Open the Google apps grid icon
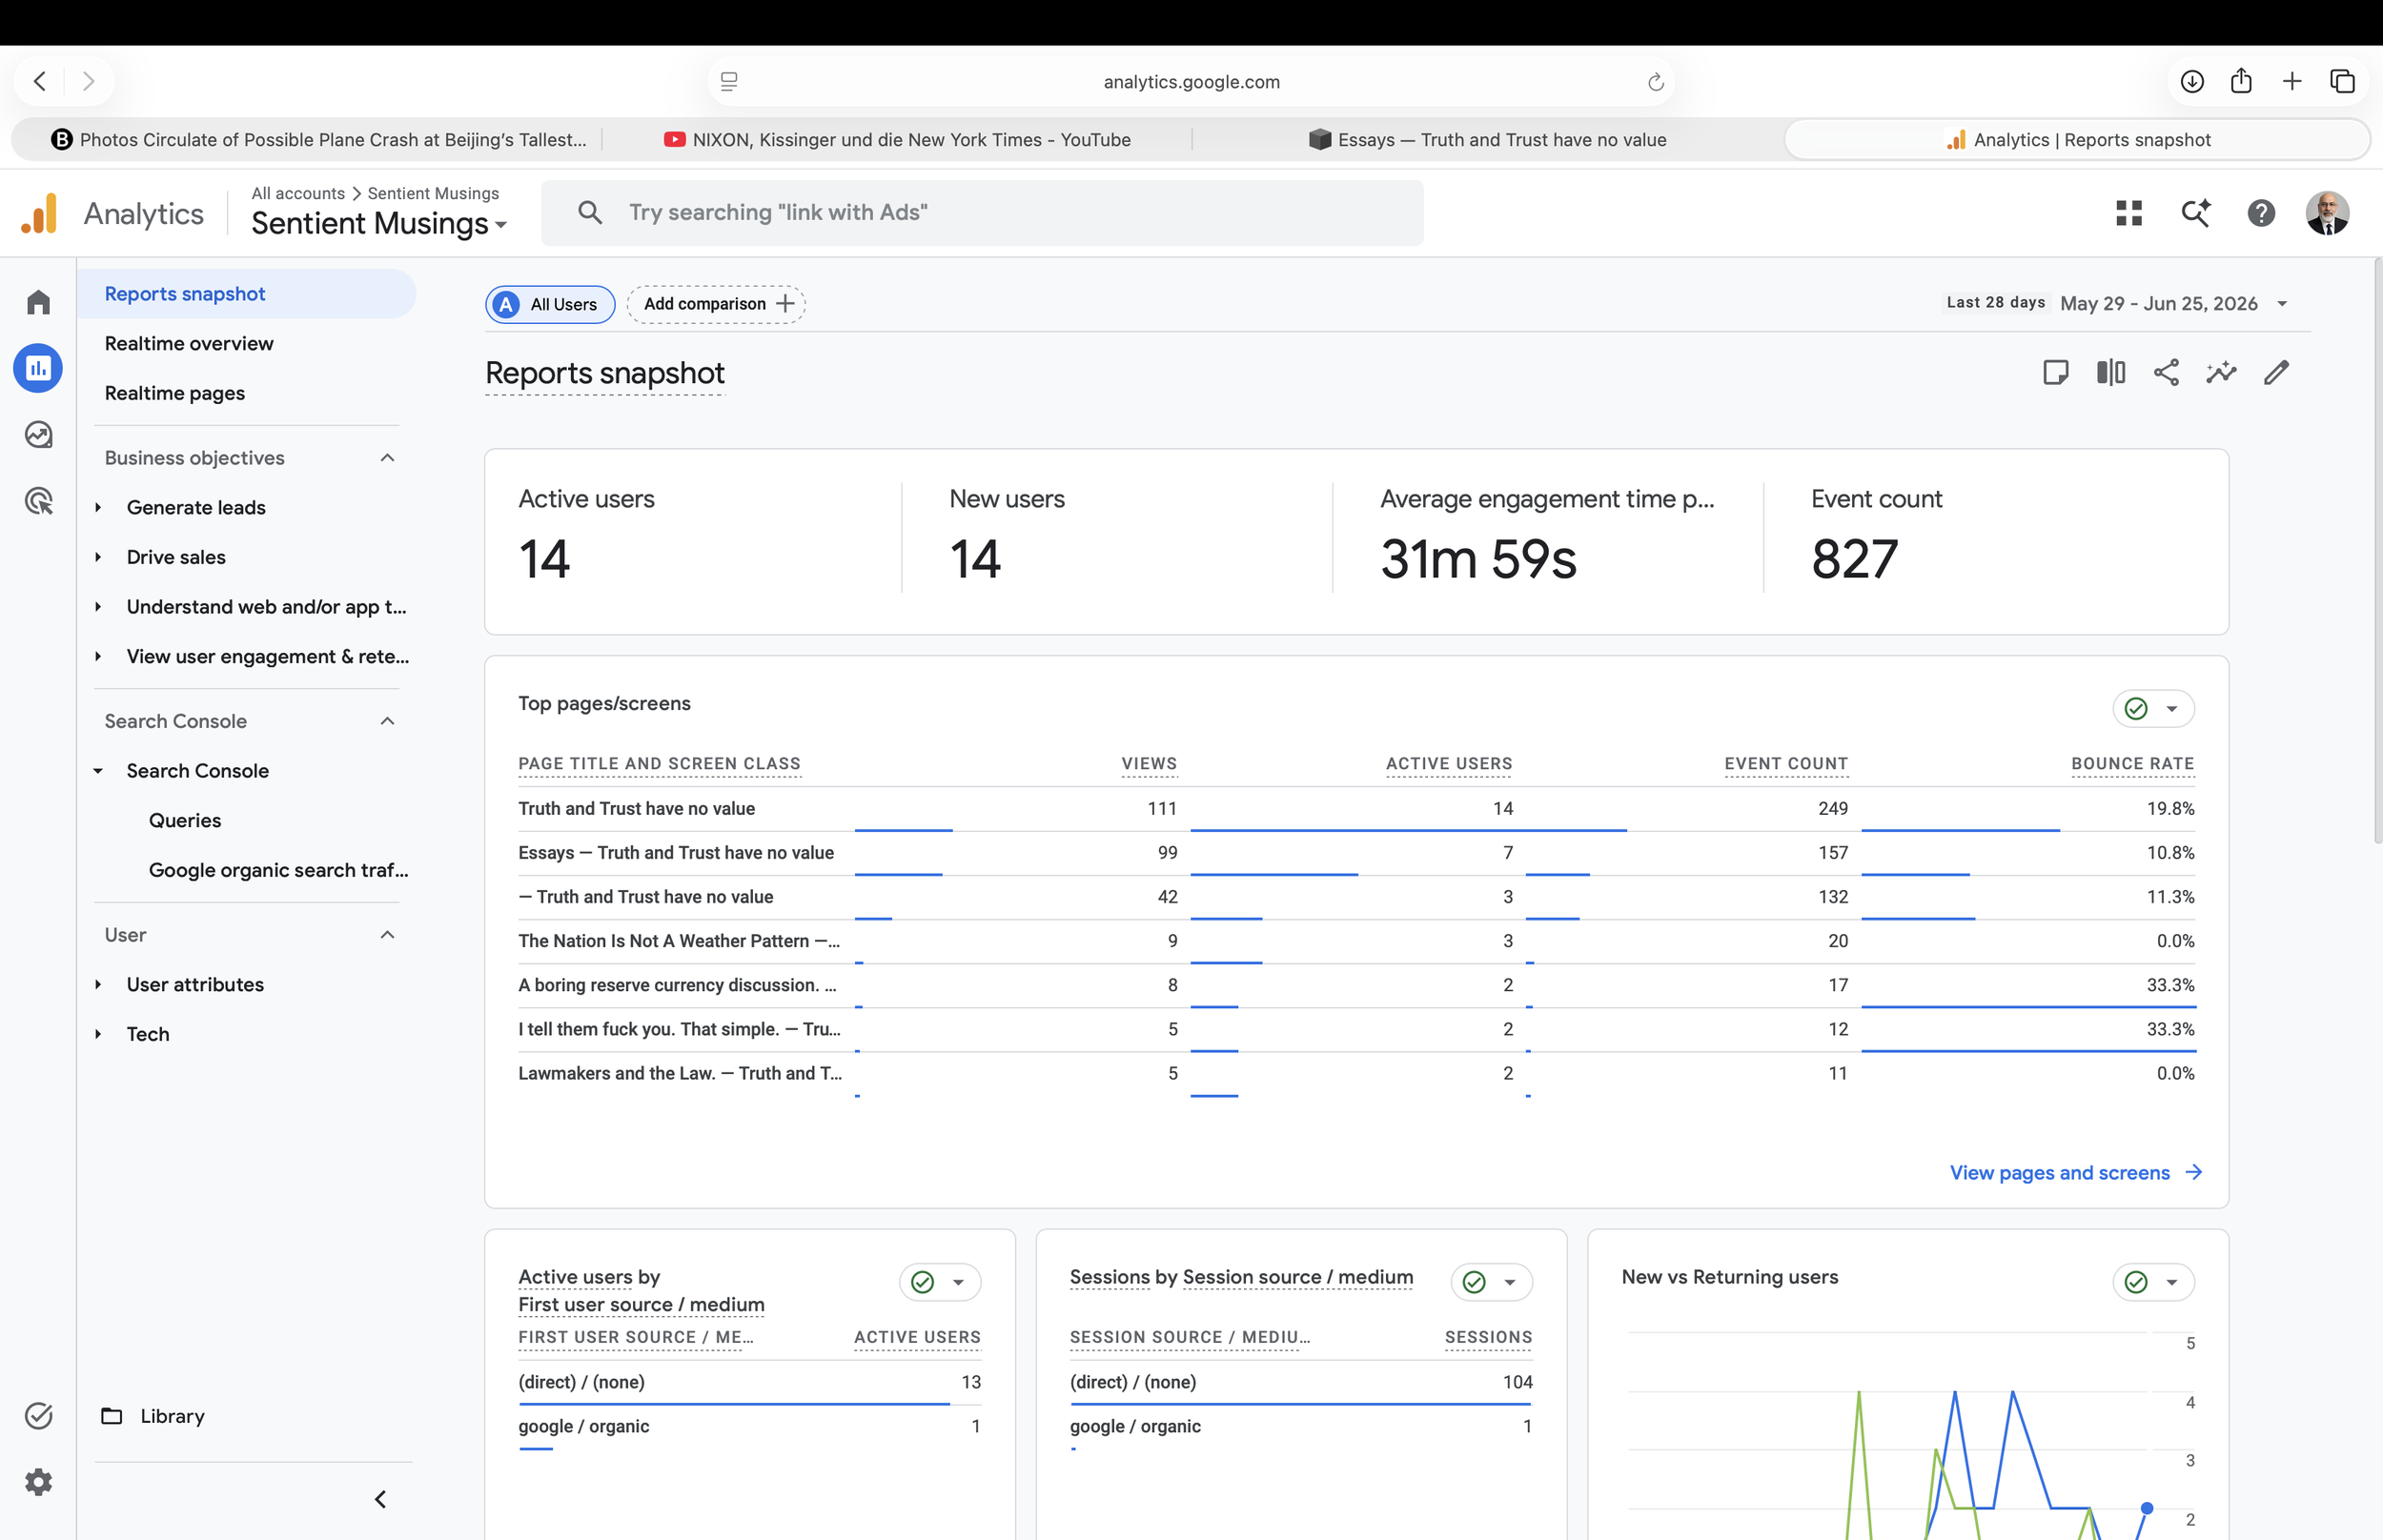This screenshot has width=2383, height=1540. point(2129,213)
